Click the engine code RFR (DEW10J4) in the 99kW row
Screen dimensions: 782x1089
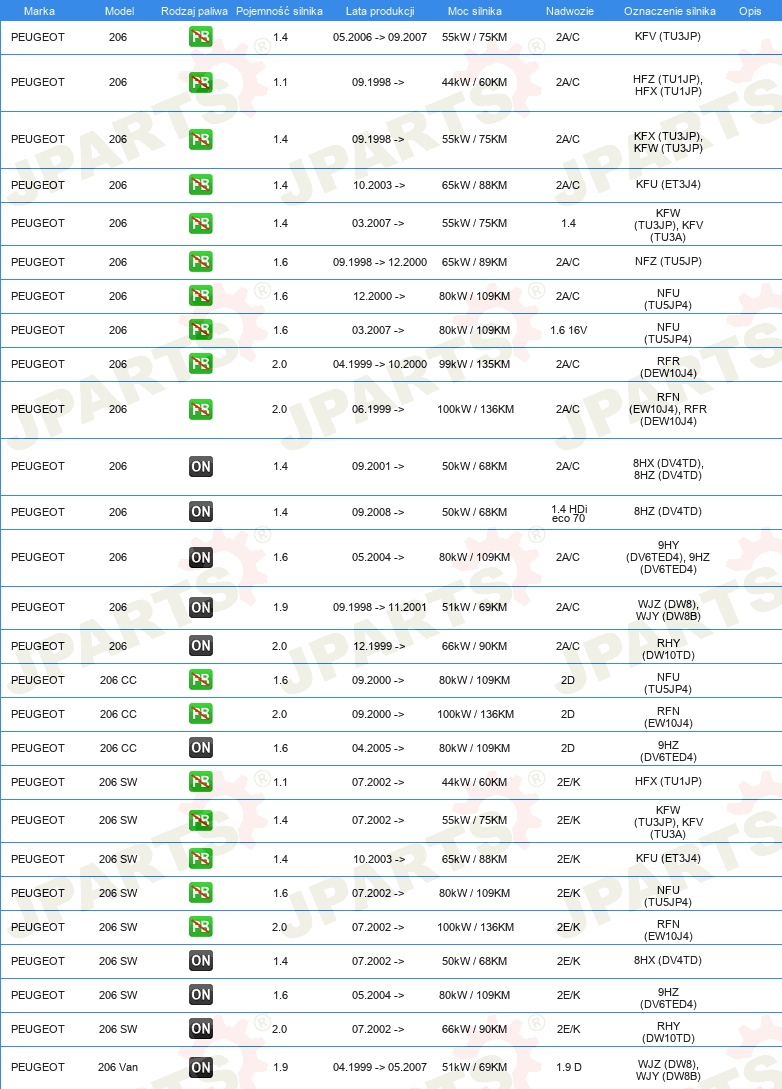(x=668, y=367)
